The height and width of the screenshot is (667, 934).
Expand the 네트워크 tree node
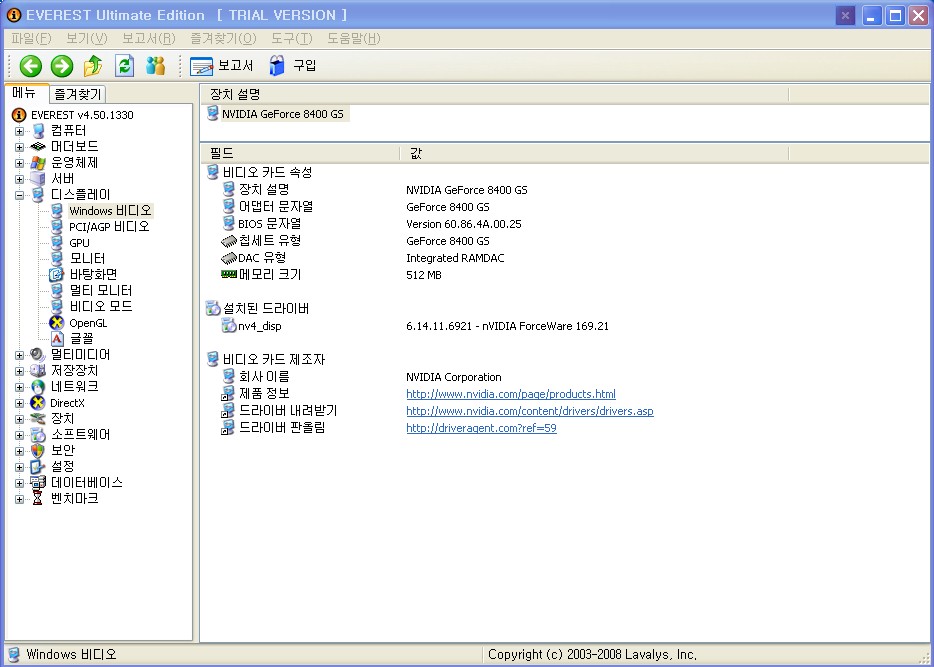coord(20,387)
